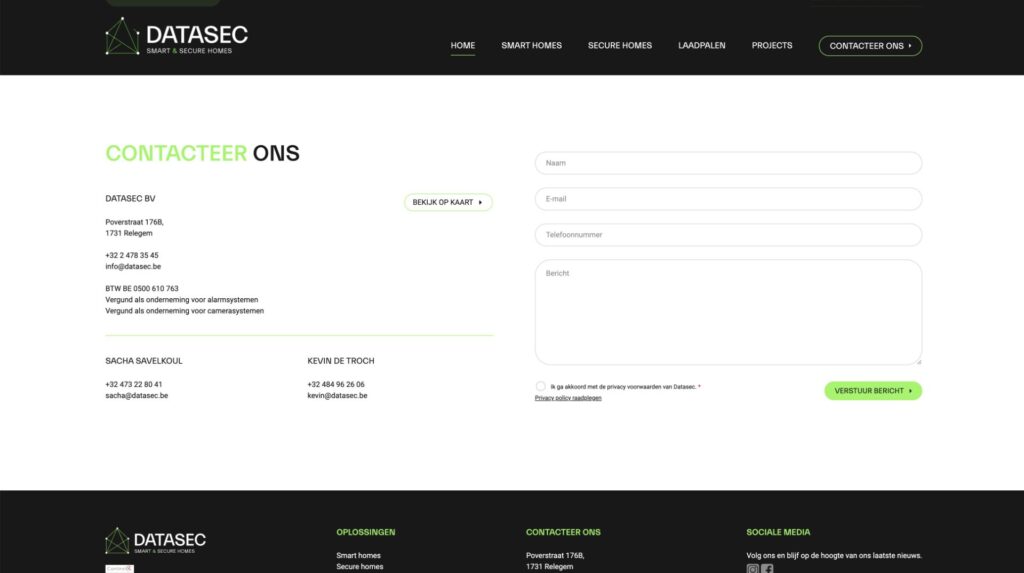The height and width of the screenshot is (573, 1024).
Task: Click the sacha@datasec.be email address
Action: point(136,396)
